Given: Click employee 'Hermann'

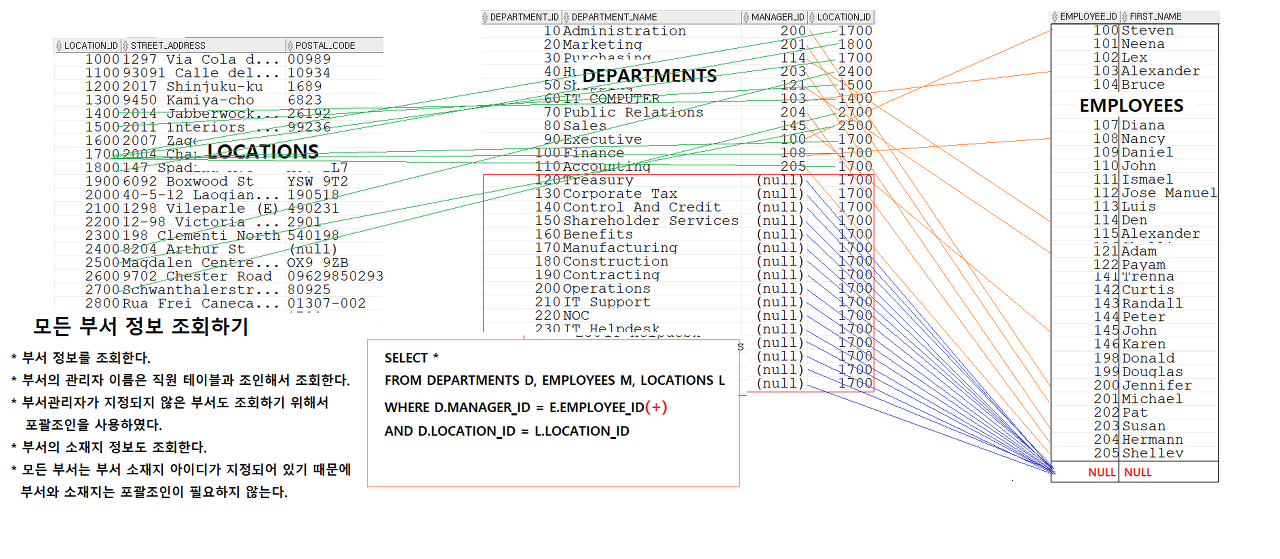Looking at the screenshot, I should click(x=1152, y=440).
